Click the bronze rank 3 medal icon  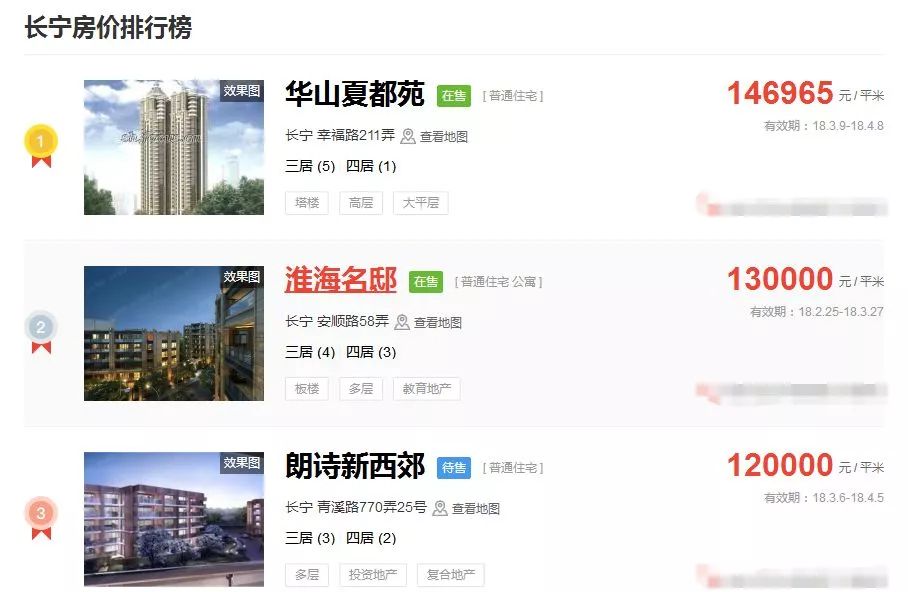coord(41,517)
